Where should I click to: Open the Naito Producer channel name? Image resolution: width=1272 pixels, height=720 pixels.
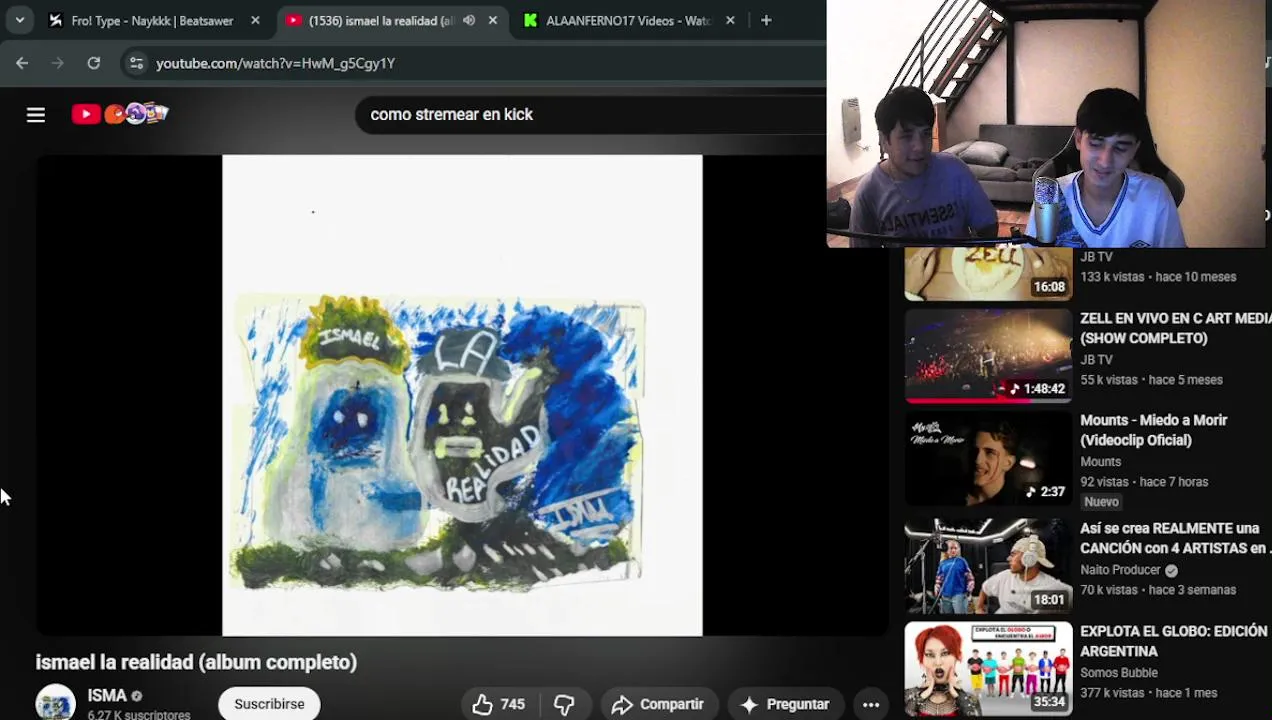(x=1120, y=570)
